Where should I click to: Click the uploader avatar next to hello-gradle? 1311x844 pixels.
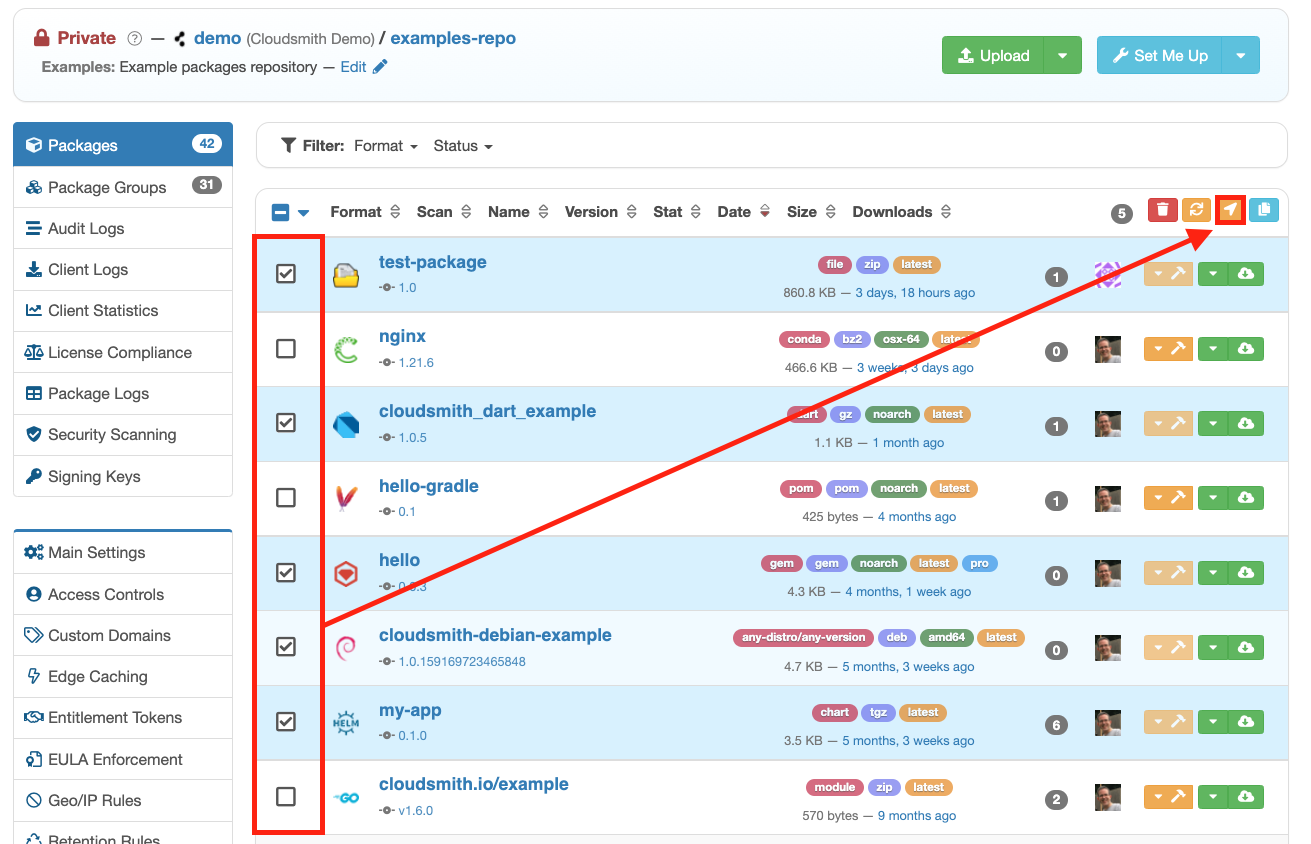[x=1107, y=497]
